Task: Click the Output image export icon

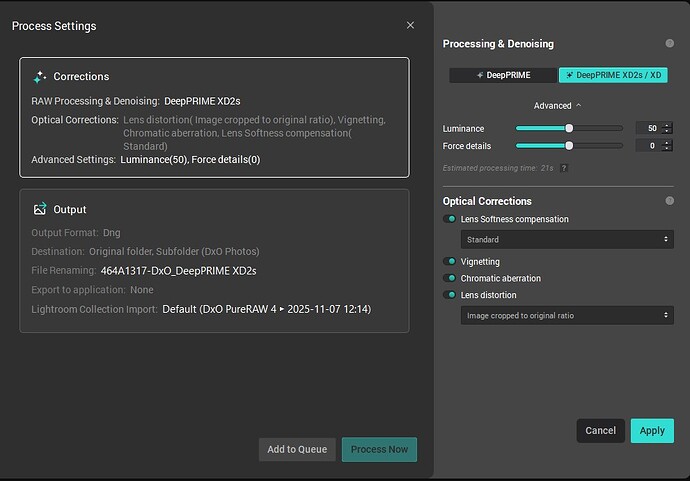Action: click(x=40, y=209)
